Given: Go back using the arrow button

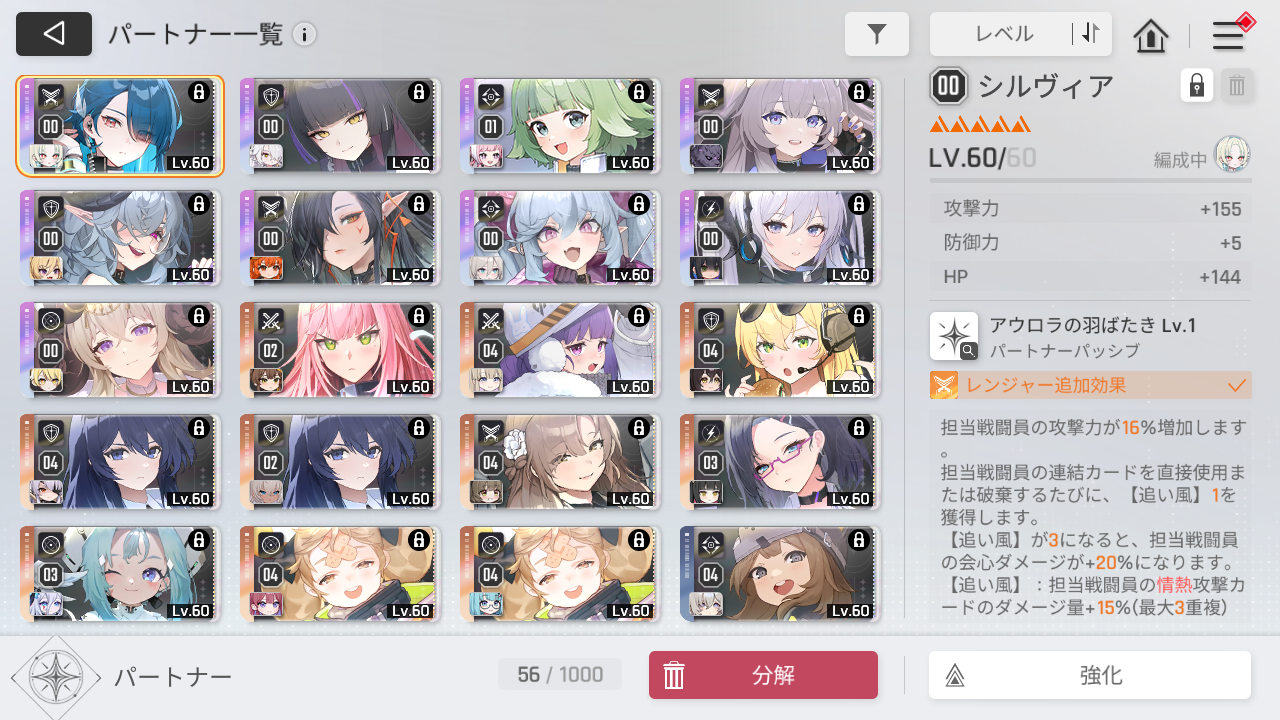Looking at the screenshot, I should pos(54,34).
